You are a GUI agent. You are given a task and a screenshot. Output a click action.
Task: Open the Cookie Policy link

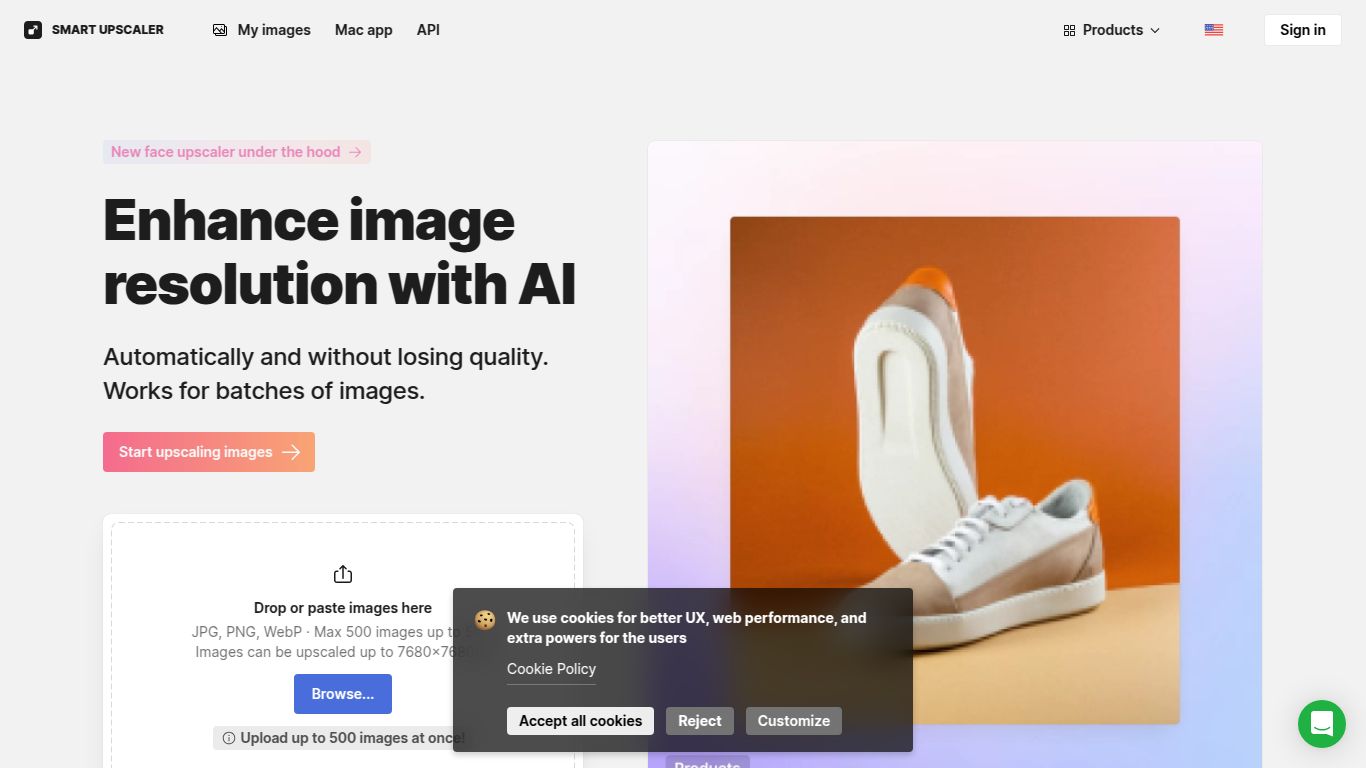tap(551, 669)
